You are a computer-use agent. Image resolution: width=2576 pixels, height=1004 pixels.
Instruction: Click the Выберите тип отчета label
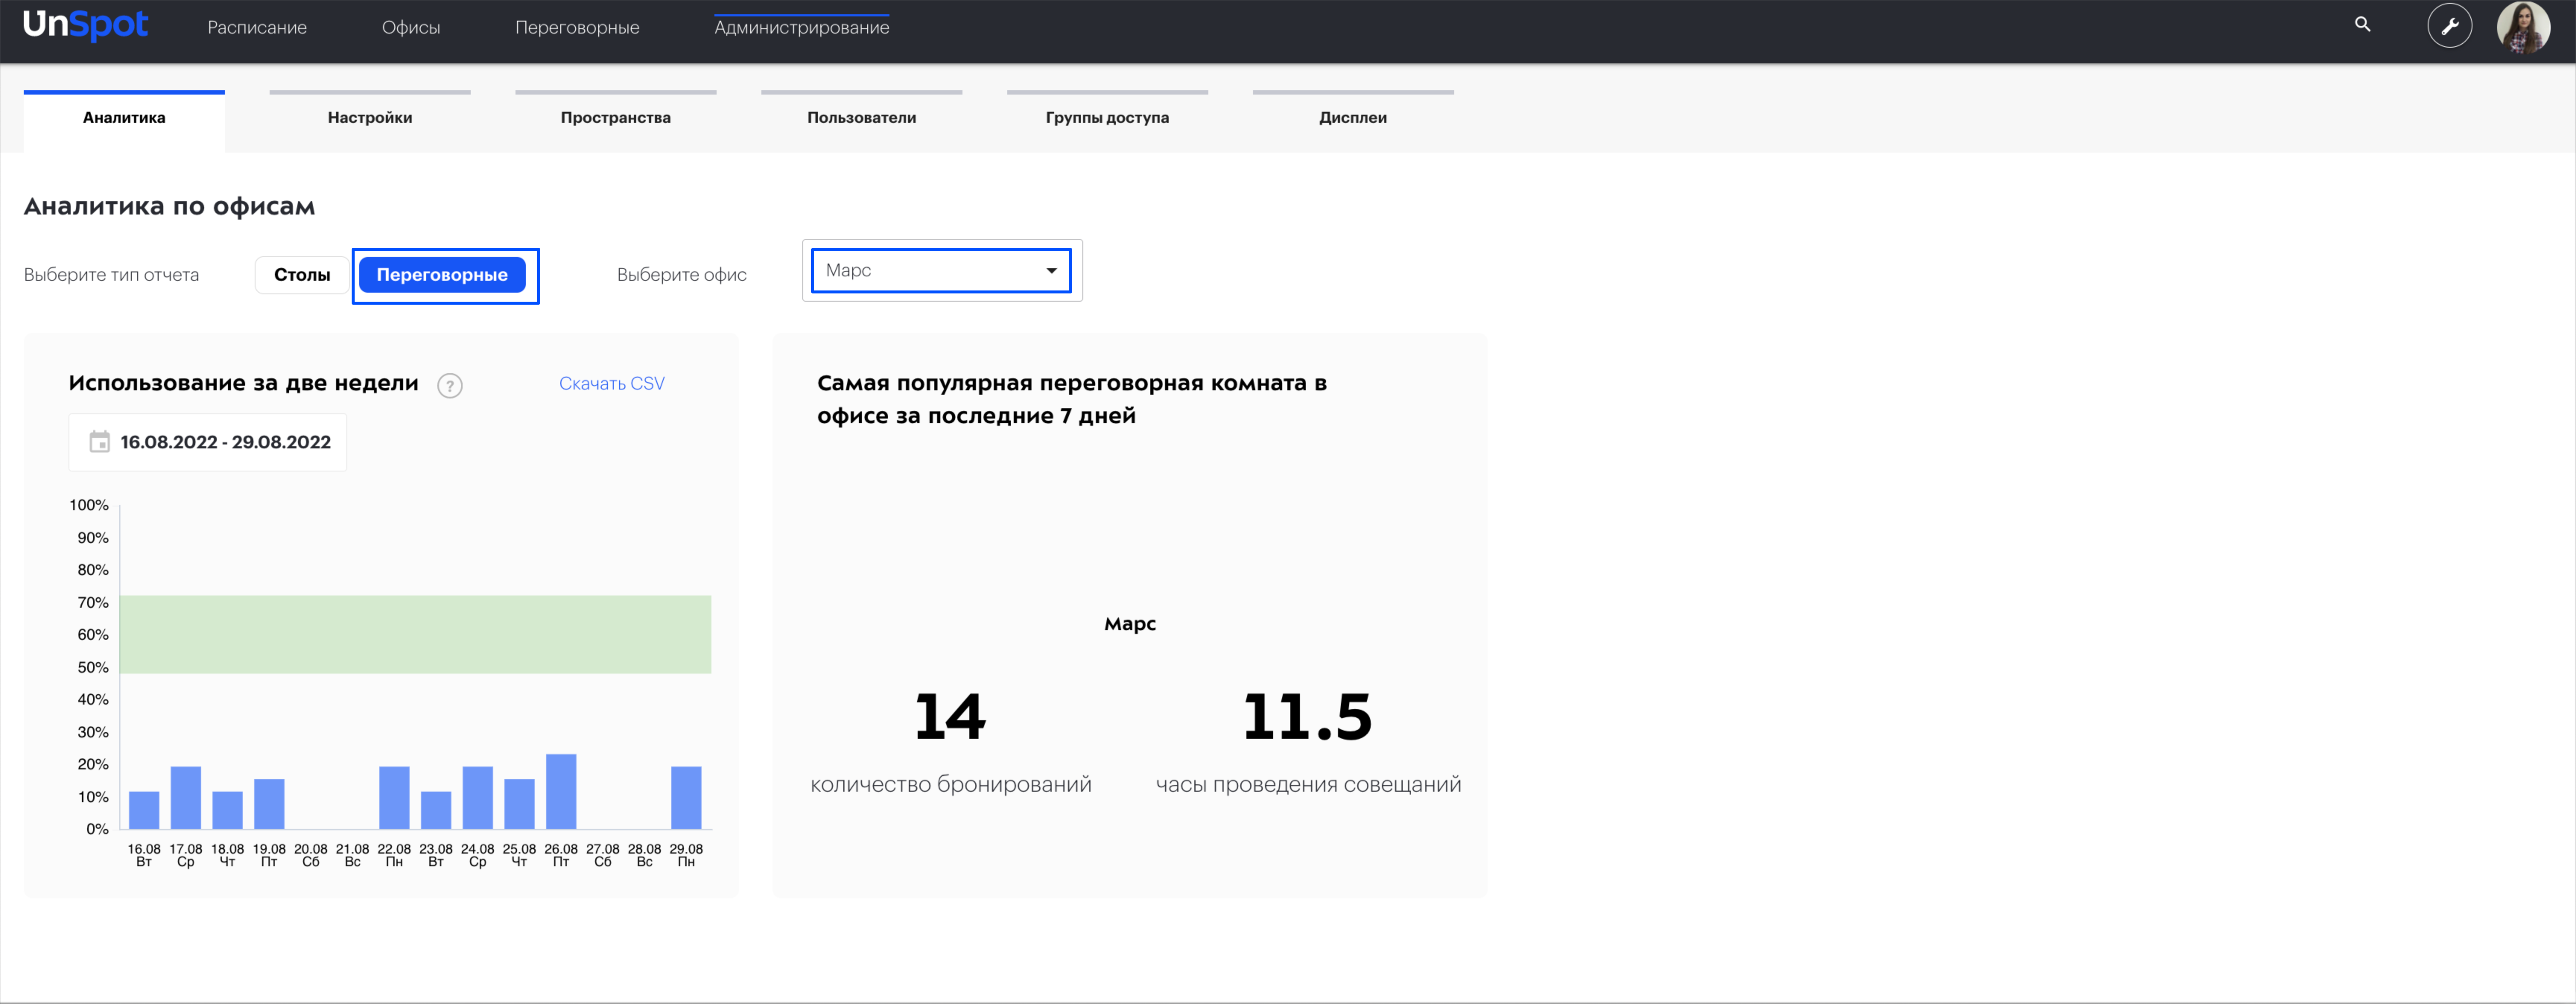point(111,275)
